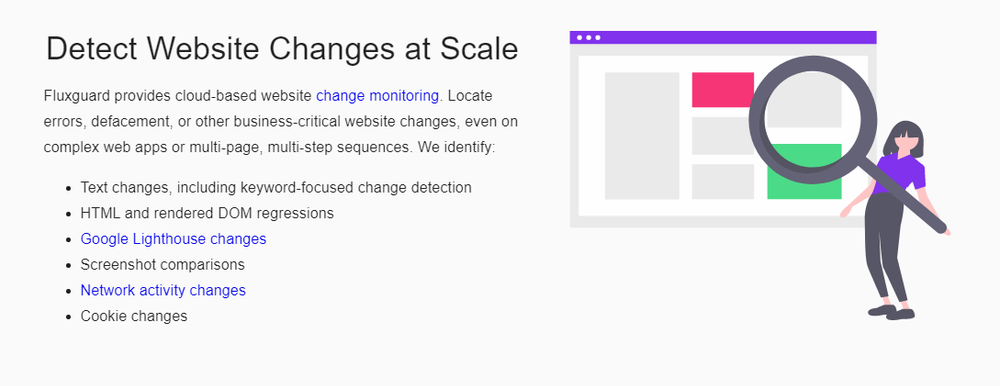Click the green block in the illustration
Image resolution: width=1000 pixels, height=386 pixels.
tap(804, 172)
